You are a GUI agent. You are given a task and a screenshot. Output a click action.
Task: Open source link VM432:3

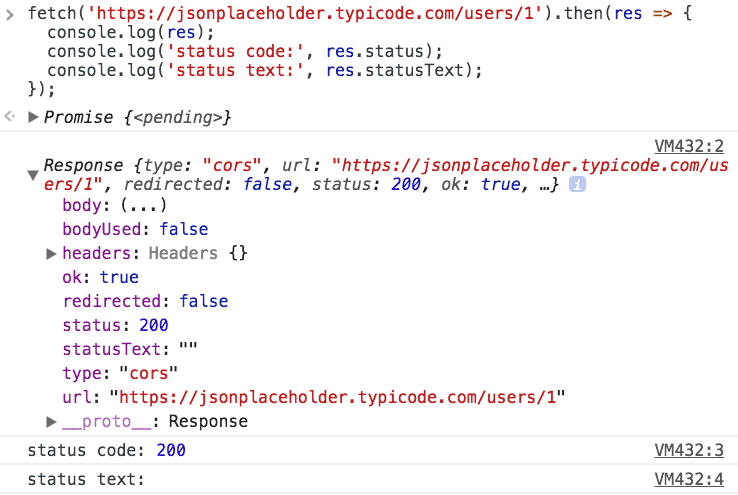[x=688, y=450]
